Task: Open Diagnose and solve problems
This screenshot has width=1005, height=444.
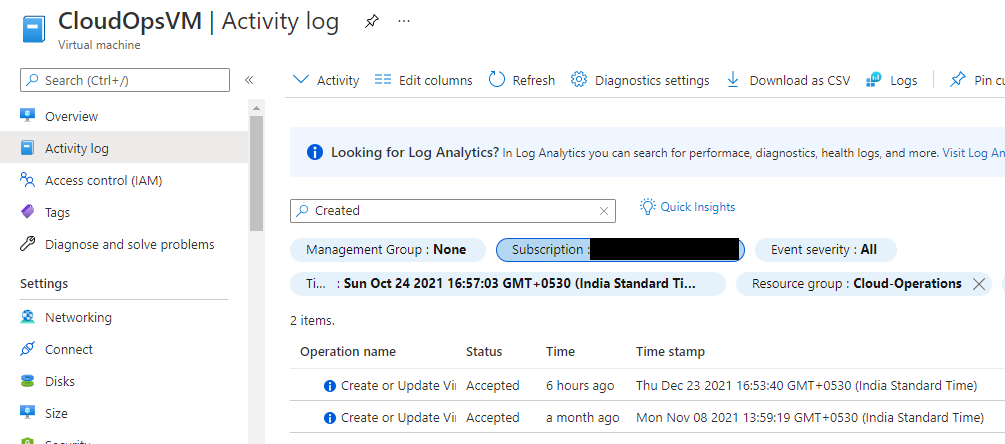Action: click(x=129, y=244)
